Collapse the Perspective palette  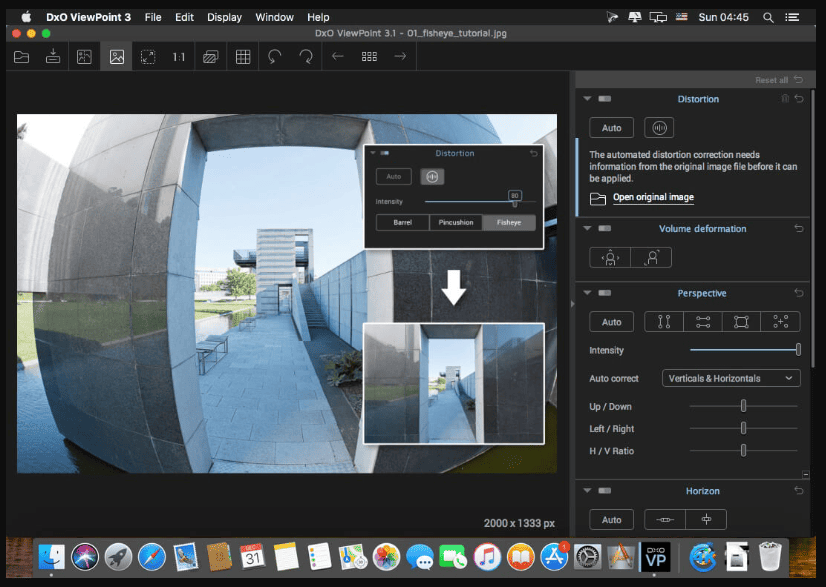coord(587,292)
